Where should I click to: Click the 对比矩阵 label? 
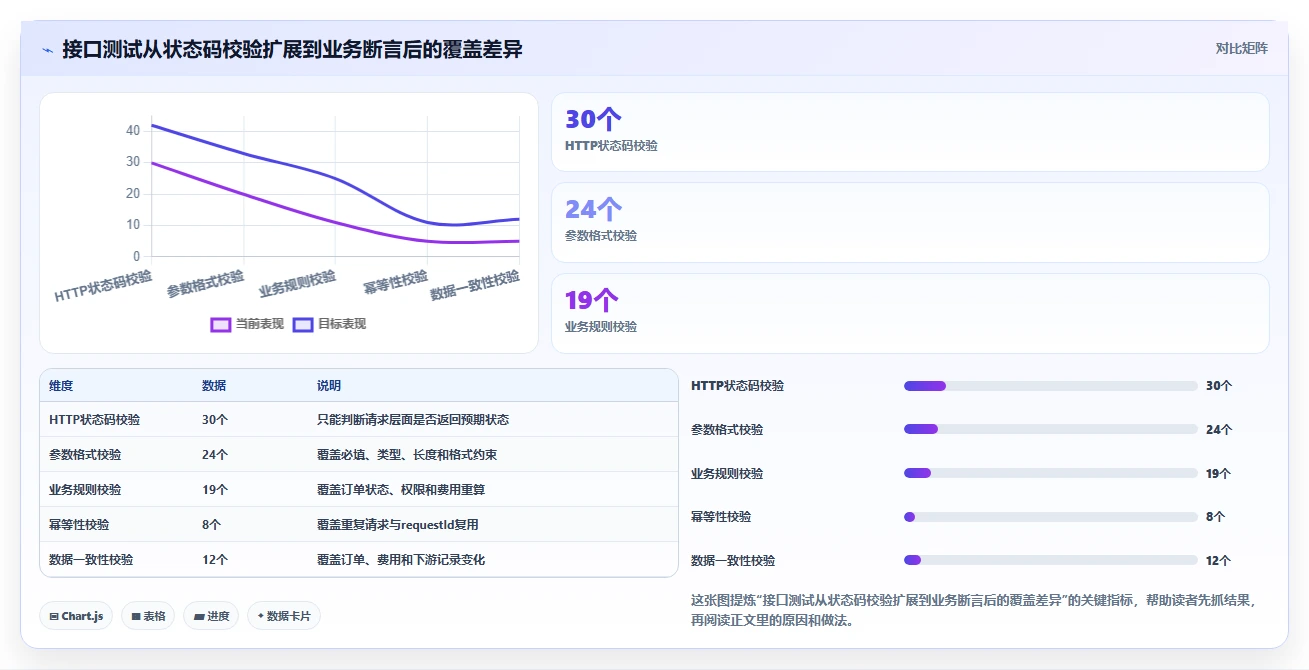tap(1241, 48)
